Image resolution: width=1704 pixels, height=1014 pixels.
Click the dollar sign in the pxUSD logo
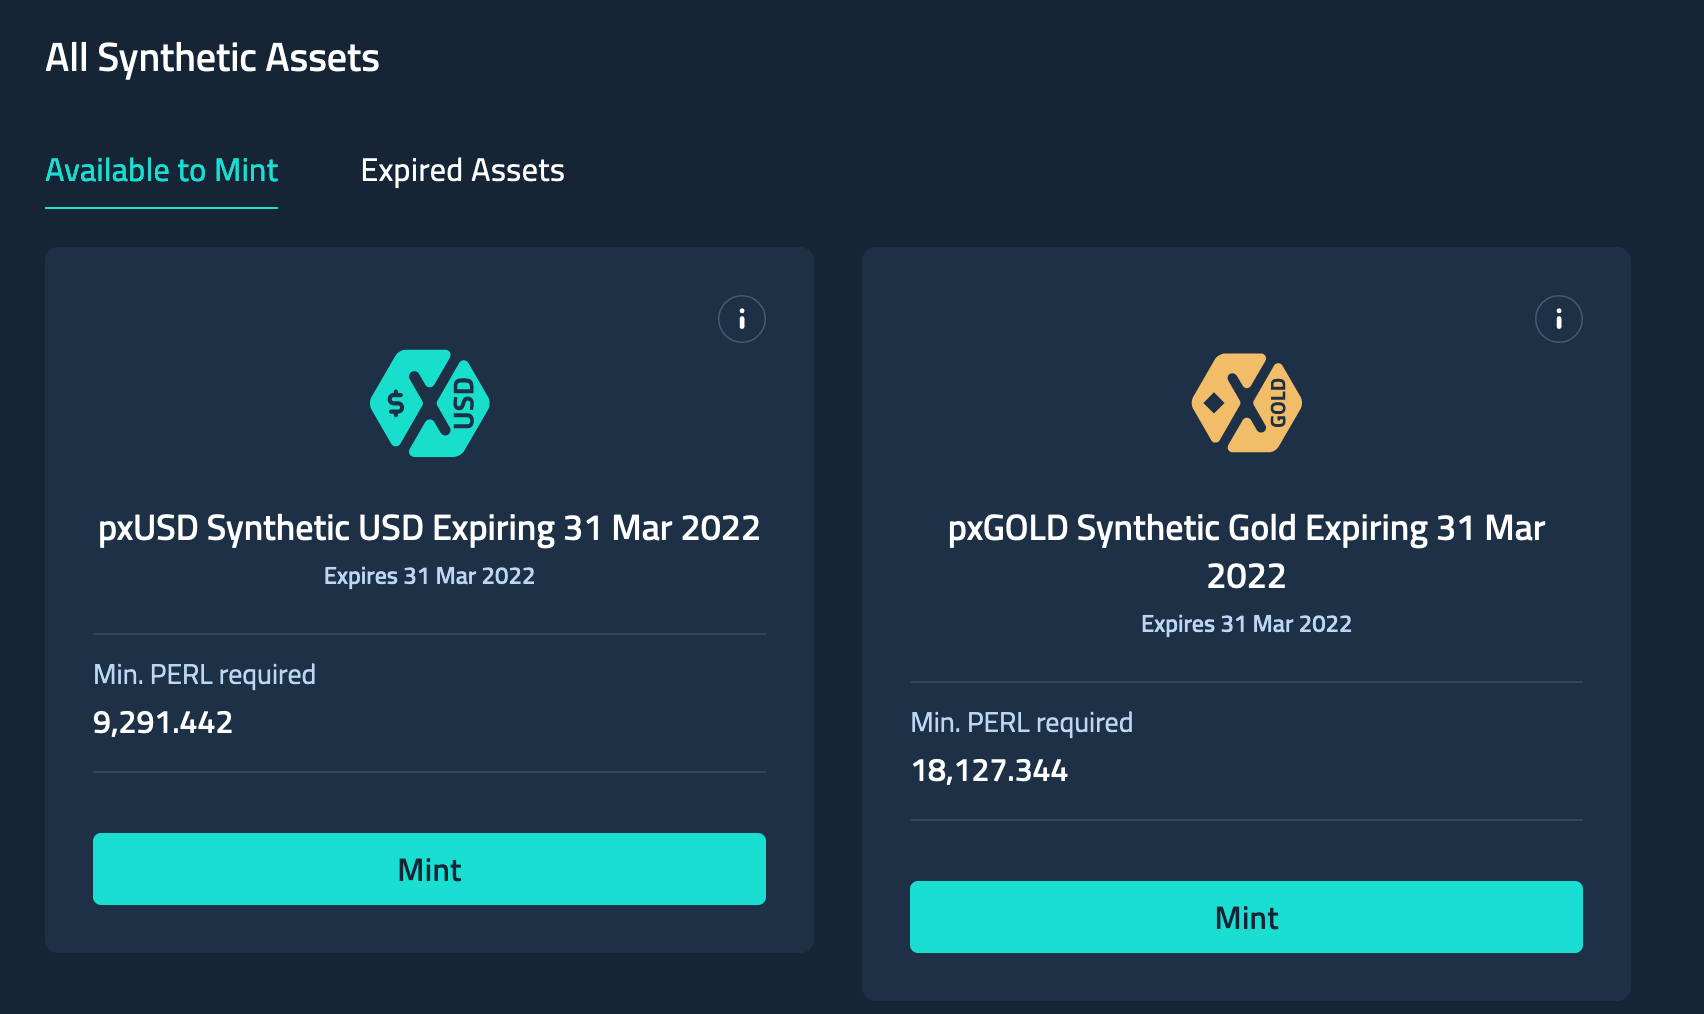396,403
